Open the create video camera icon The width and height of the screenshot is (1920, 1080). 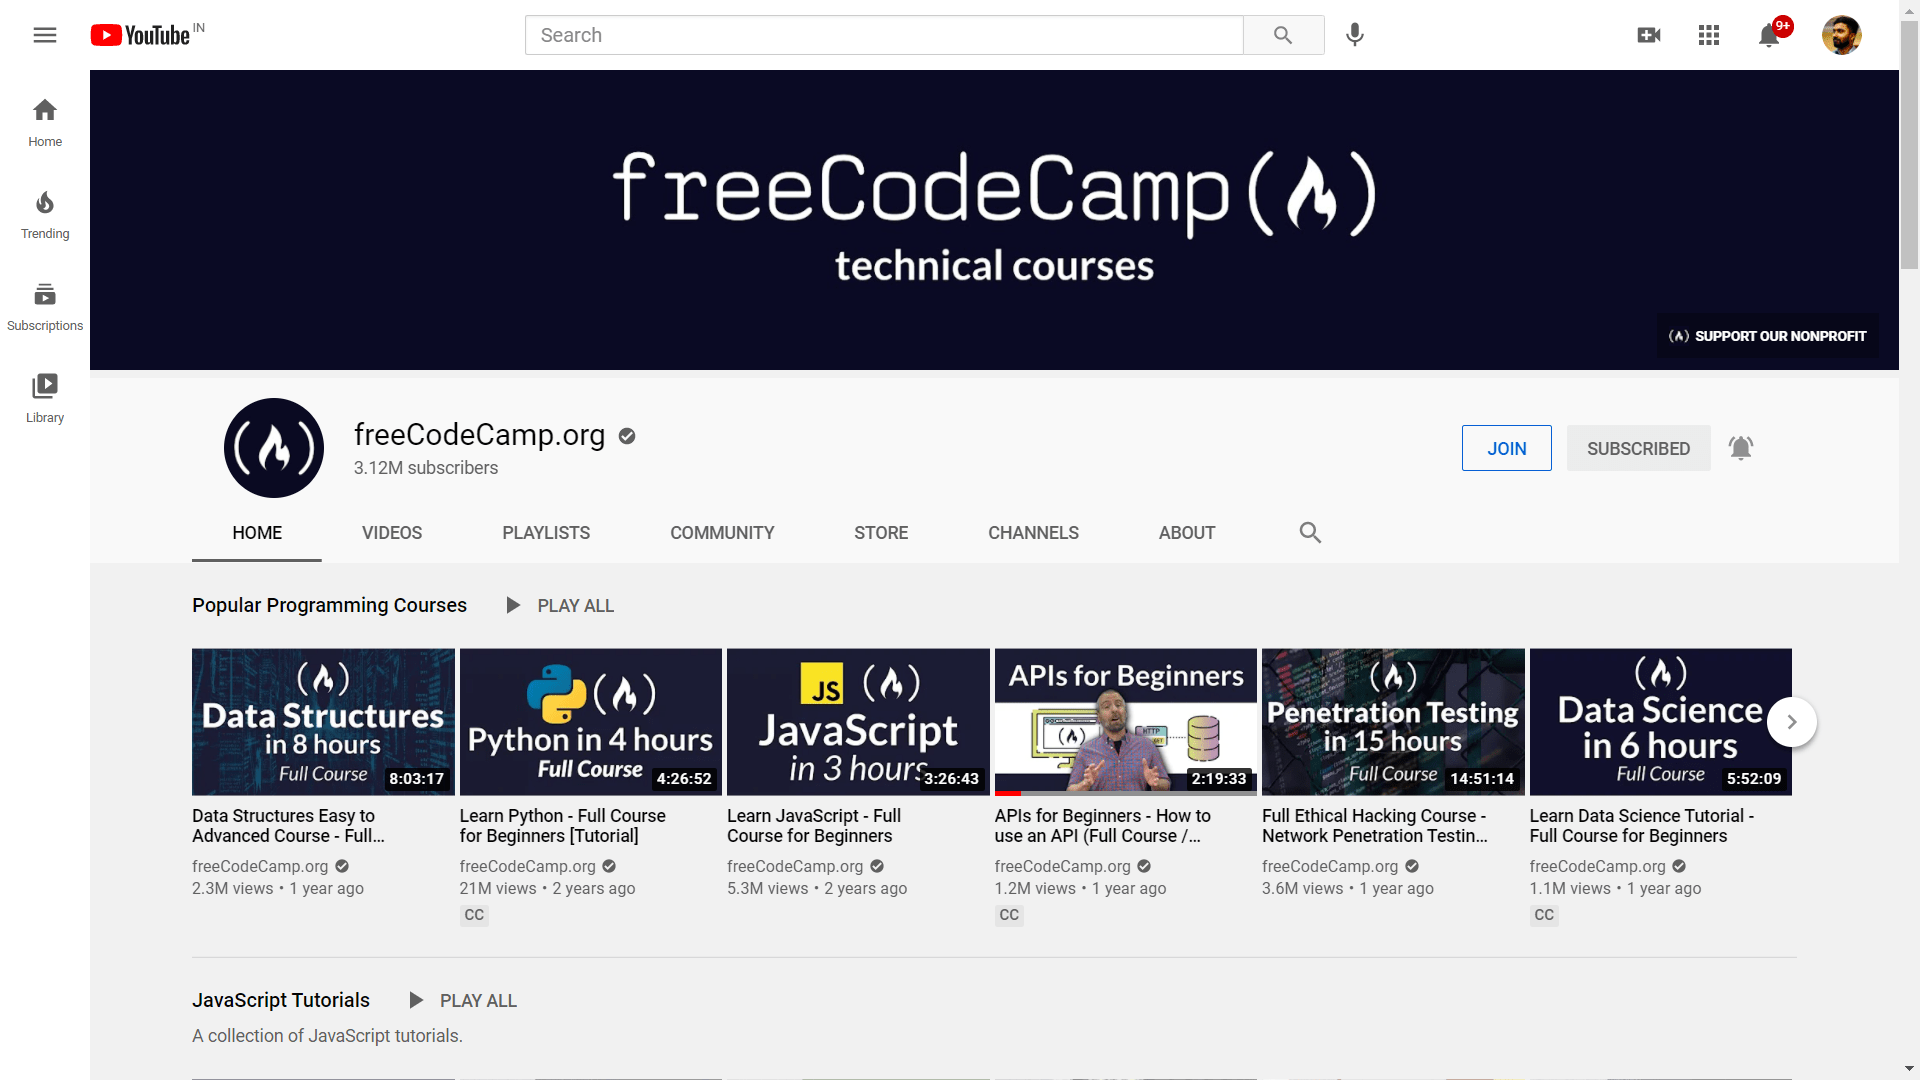click(1648, 35)
